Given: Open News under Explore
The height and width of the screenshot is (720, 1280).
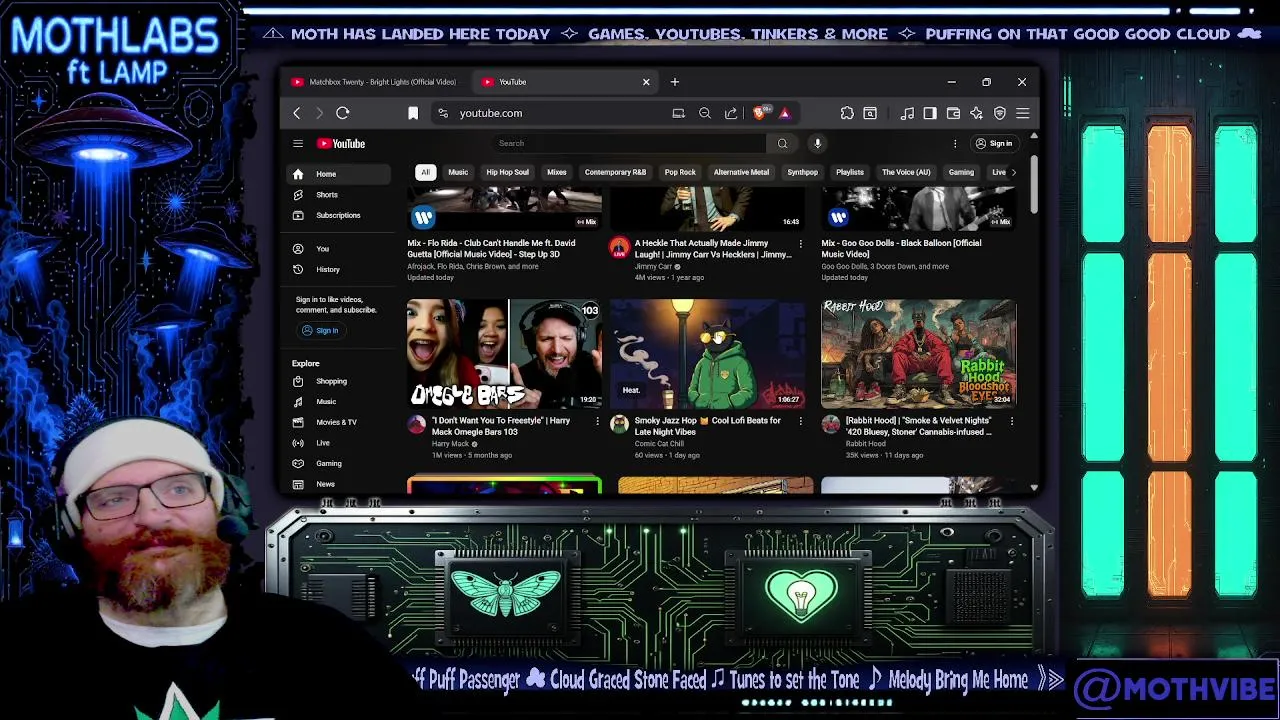Looking at the screenshot, I should coord(338,484).
